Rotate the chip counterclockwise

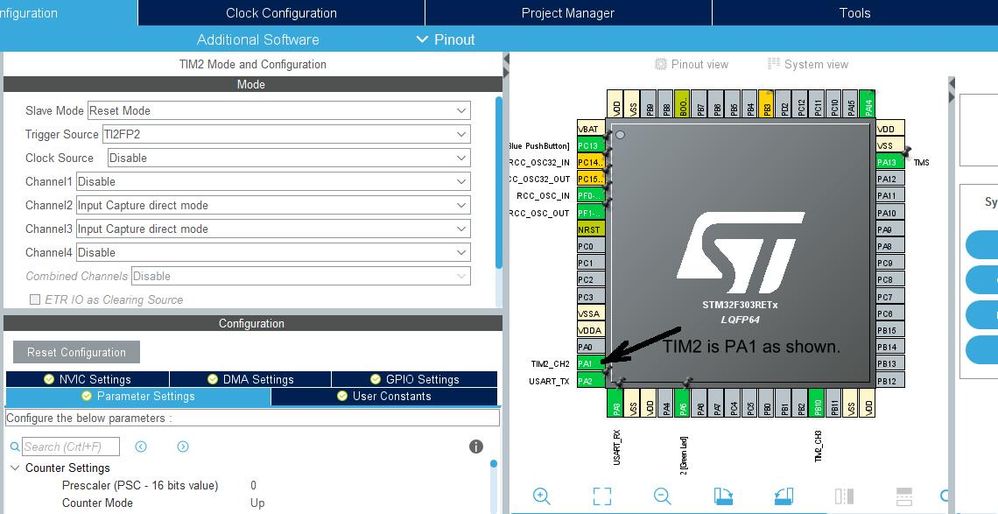pos(784,496)
